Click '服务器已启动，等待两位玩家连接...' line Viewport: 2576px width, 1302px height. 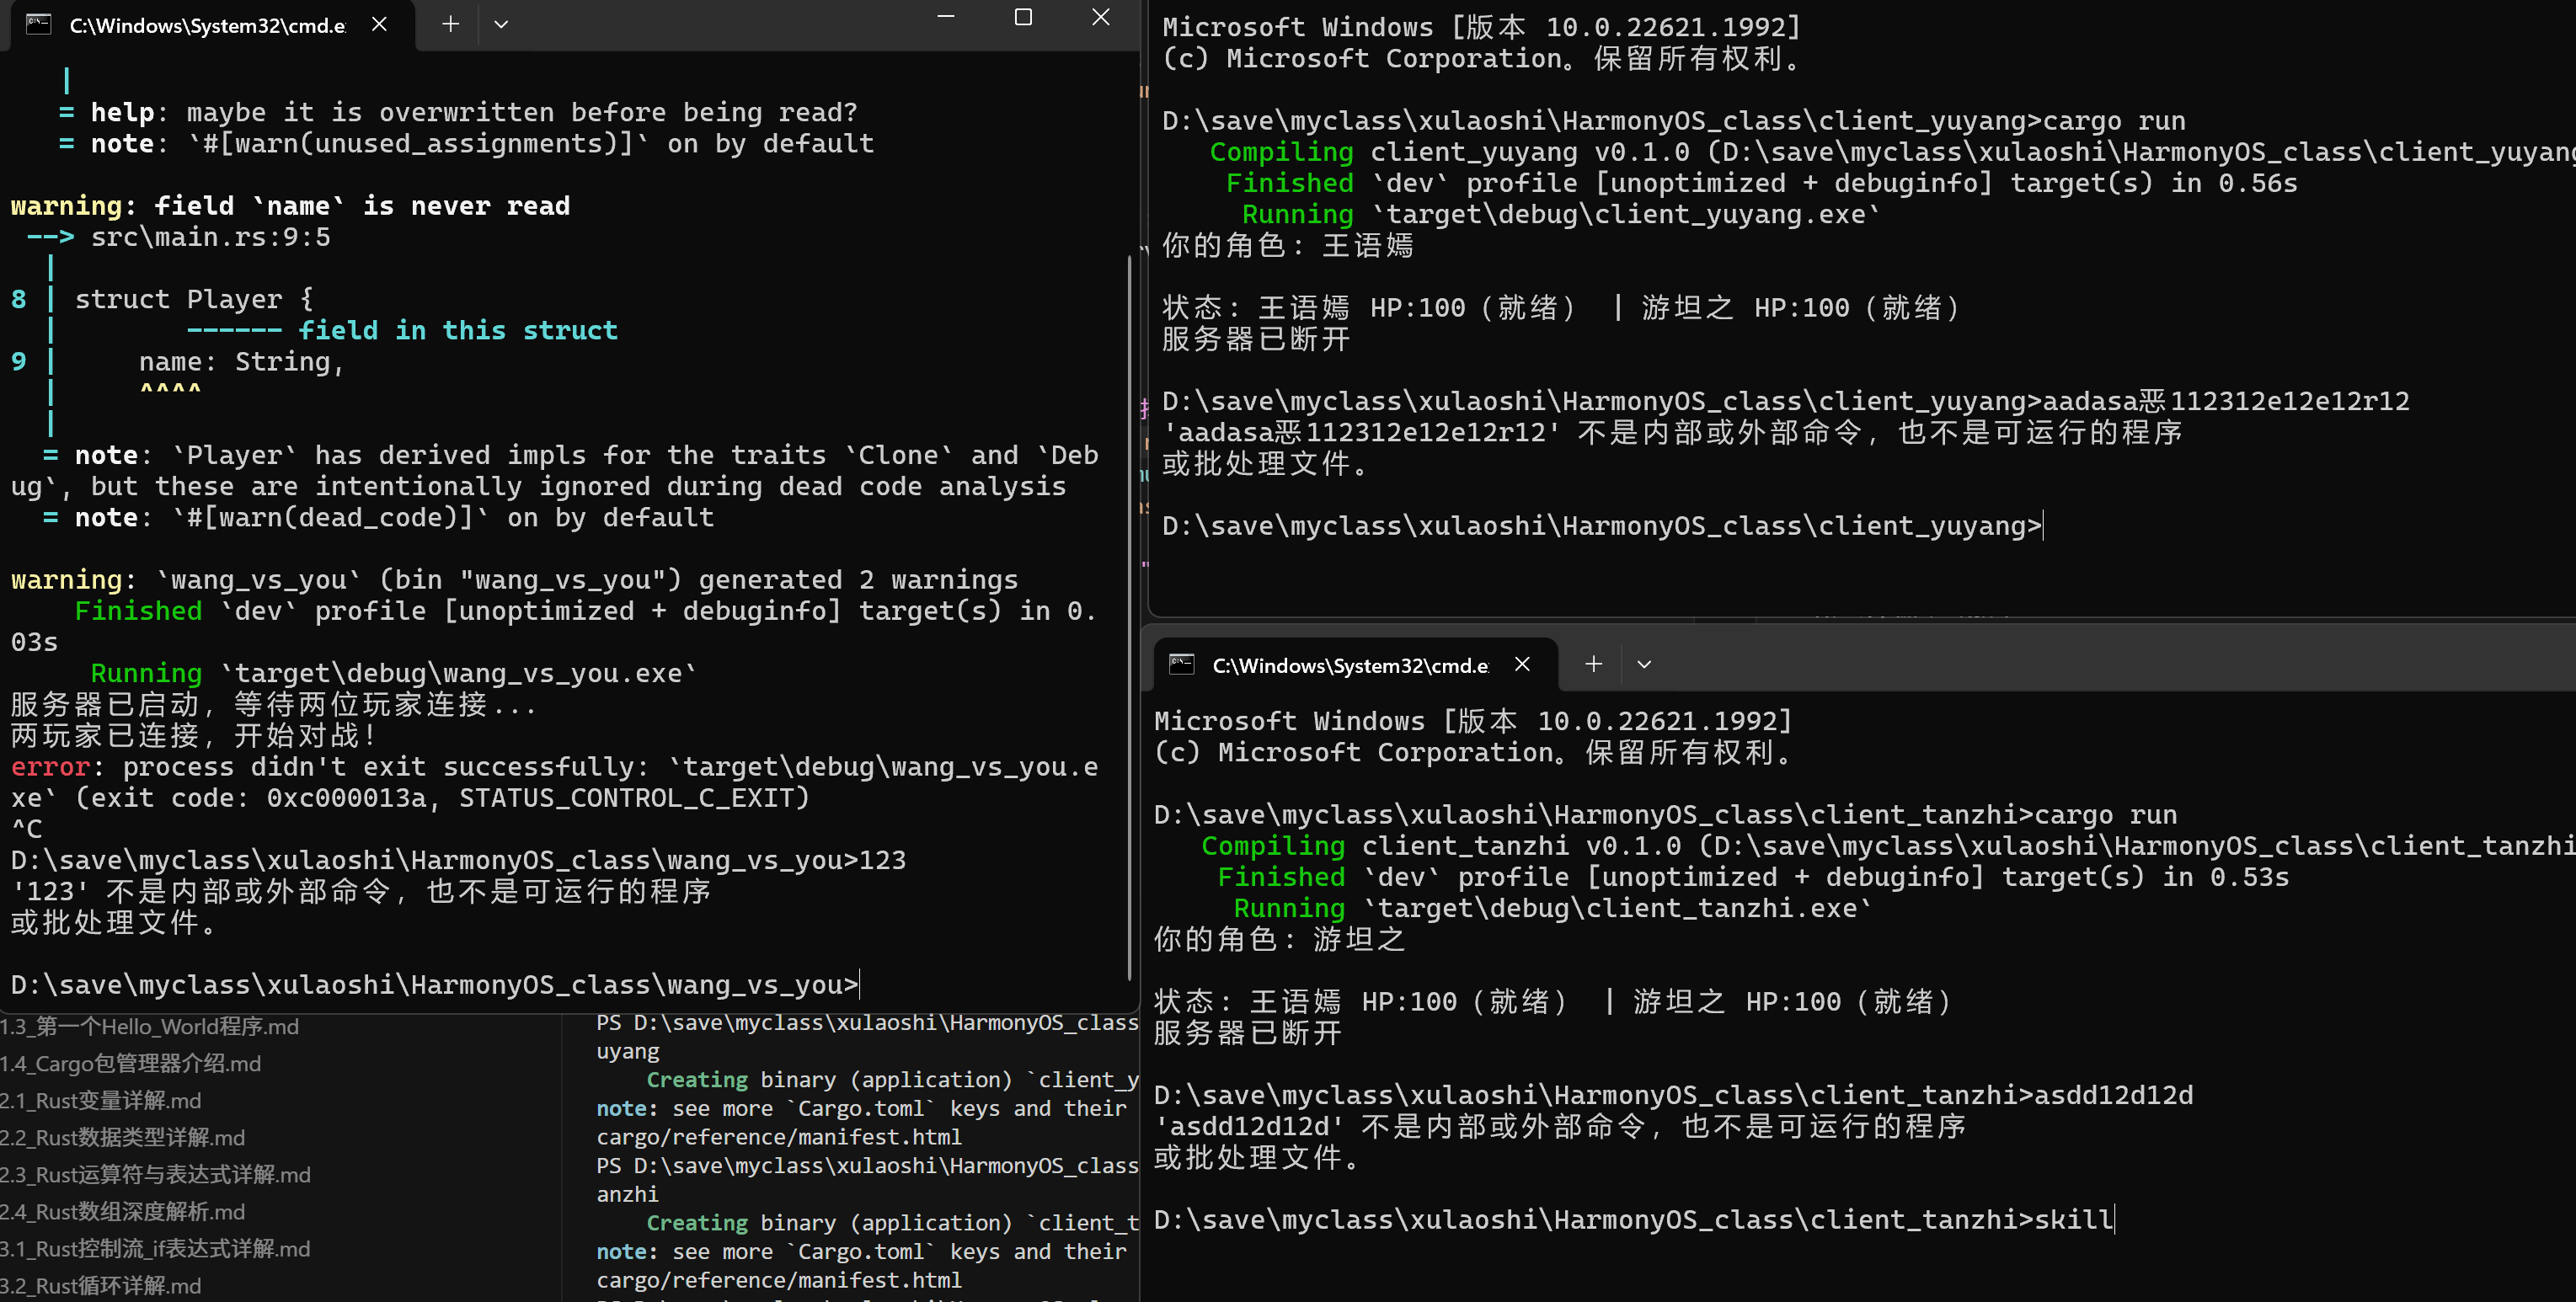[273, 704]
